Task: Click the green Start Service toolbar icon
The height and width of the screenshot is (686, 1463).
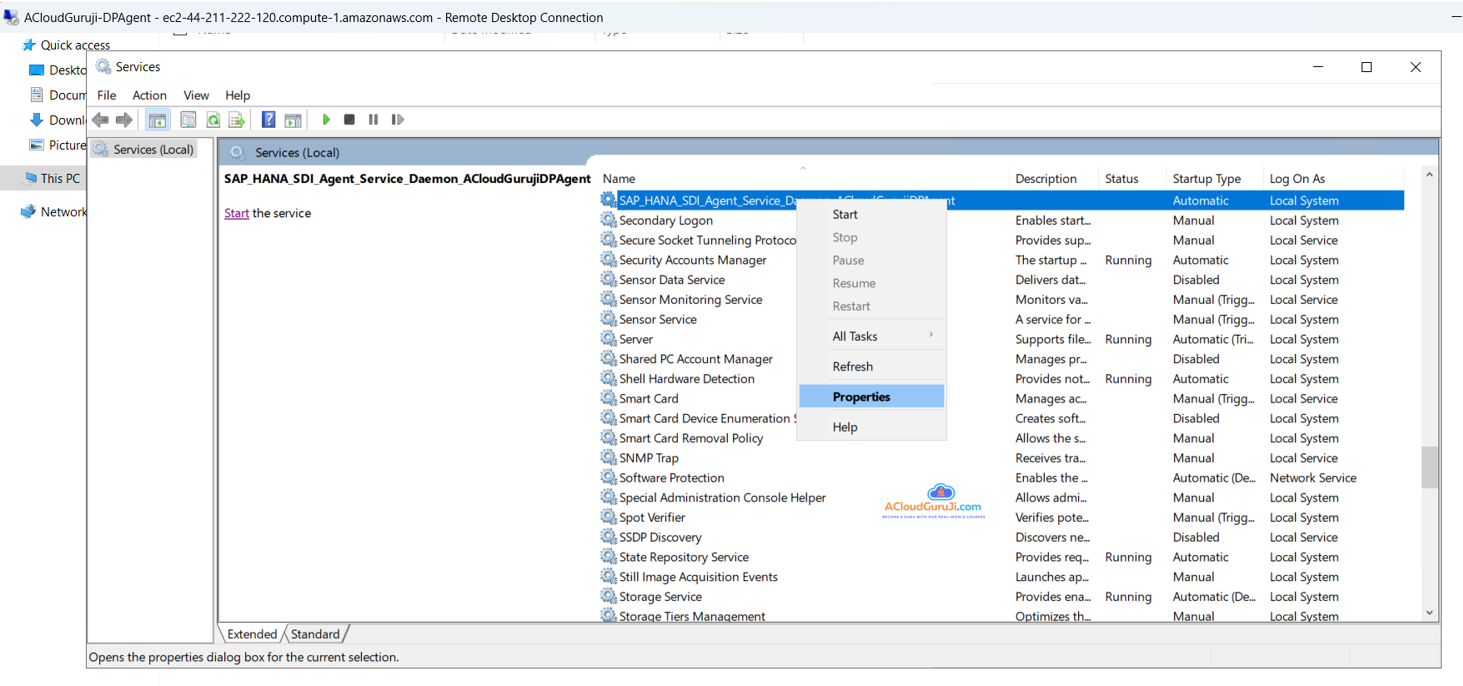Action: coord(326,120)
